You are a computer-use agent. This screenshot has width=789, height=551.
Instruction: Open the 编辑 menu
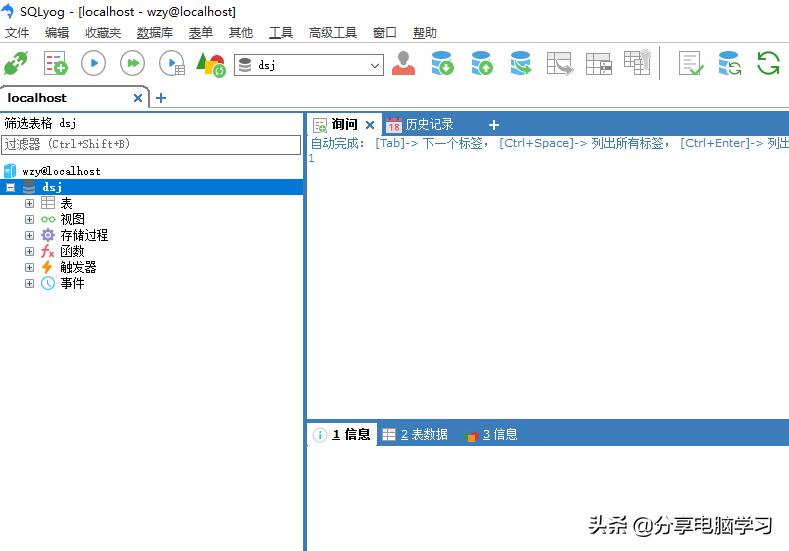[x=57, y=33]
